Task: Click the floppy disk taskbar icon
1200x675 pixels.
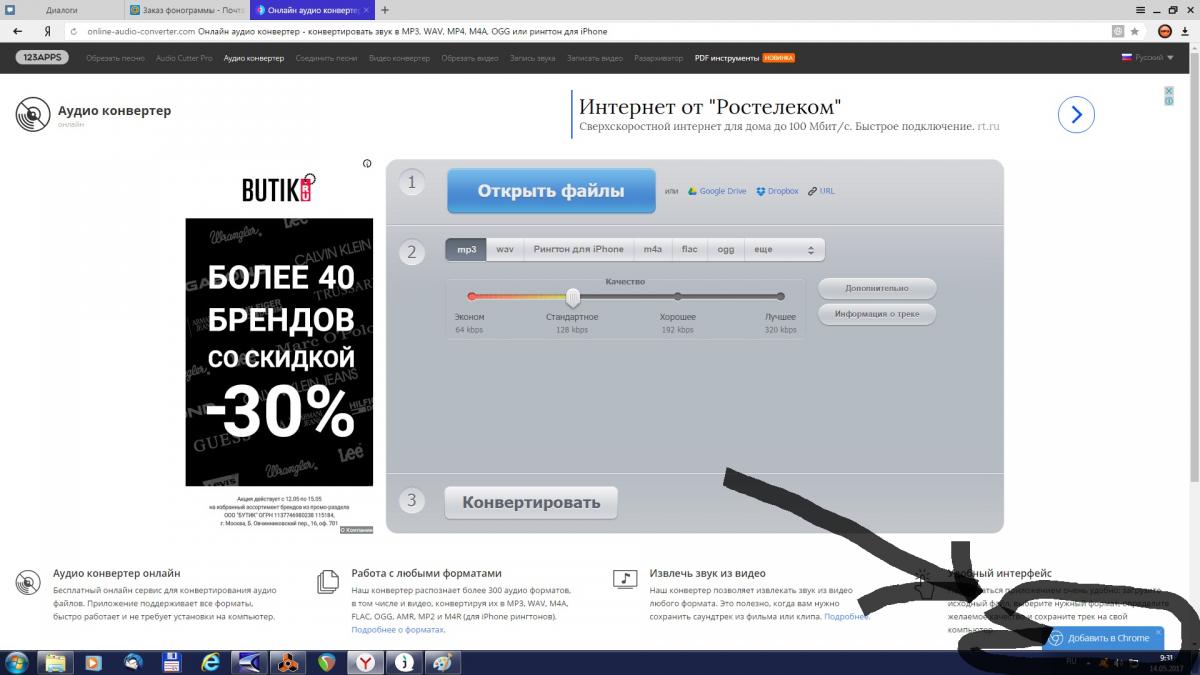Action: [171, 662]
